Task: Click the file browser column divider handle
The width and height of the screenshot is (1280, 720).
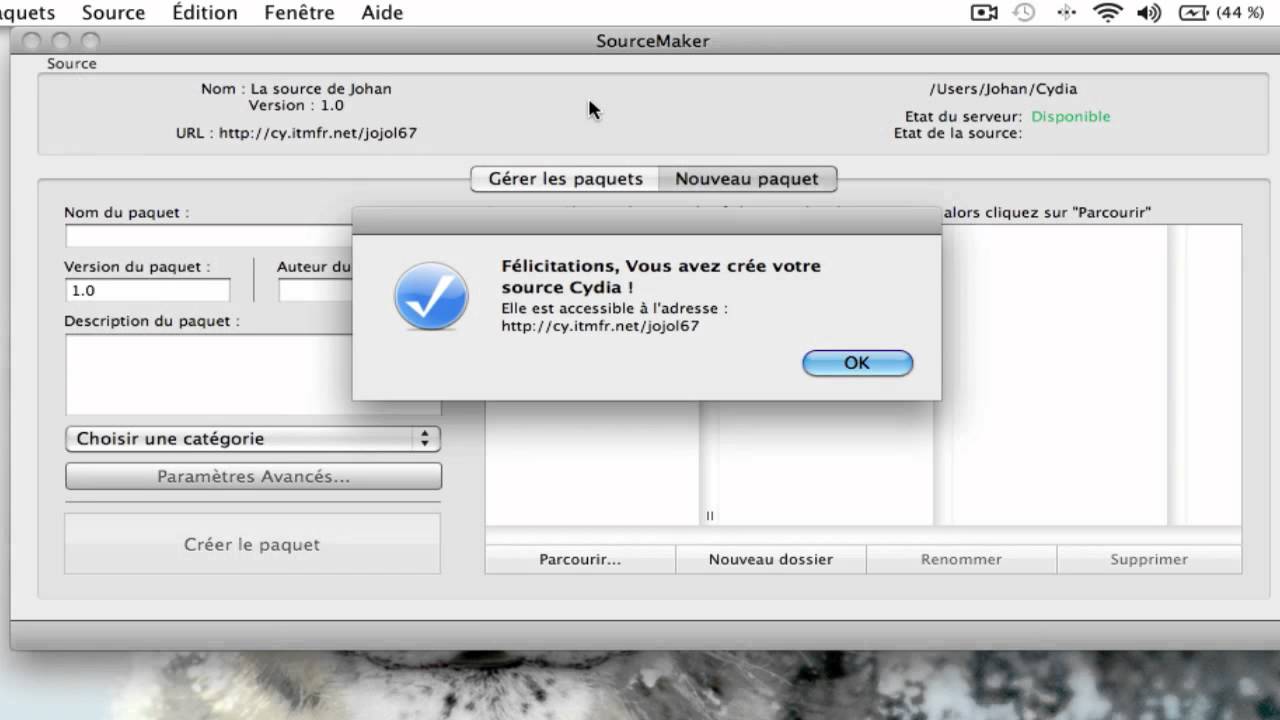Action: point(710,516)
